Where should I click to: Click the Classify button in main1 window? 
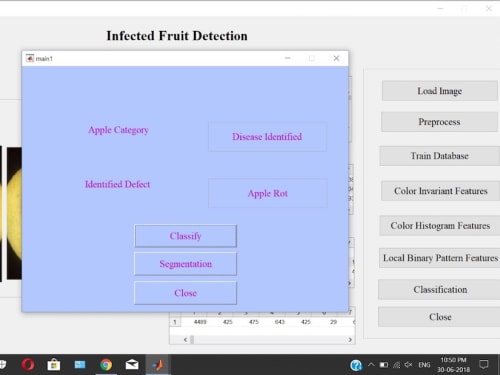pyautogui.click(x=185, y=236)
